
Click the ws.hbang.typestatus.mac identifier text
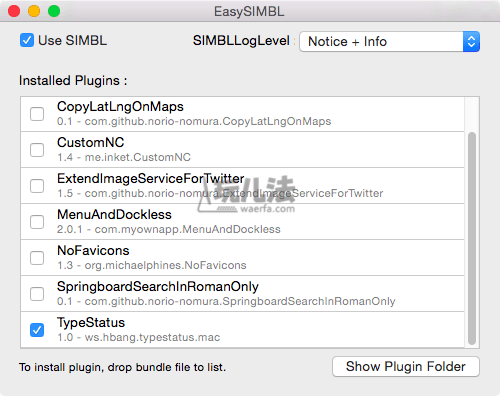[x=152, y=337]
